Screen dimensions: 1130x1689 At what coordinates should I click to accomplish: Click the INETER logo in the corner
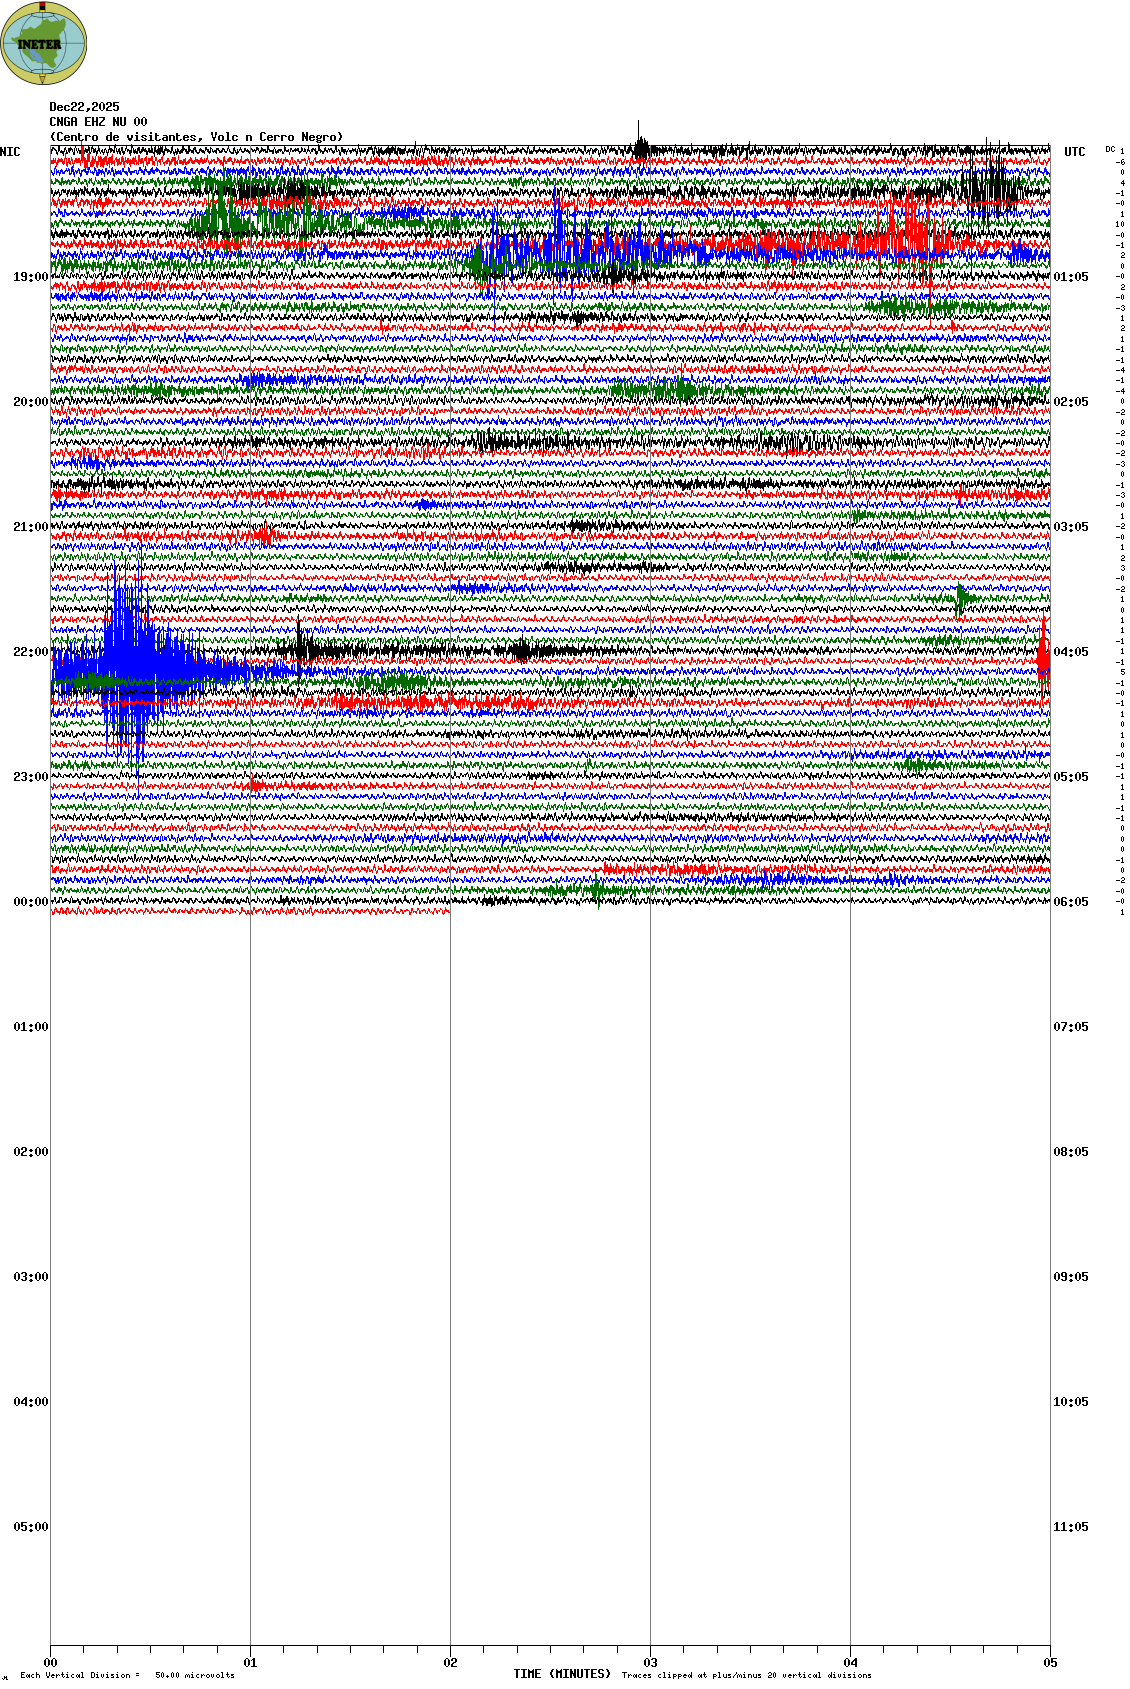point(44,43)
